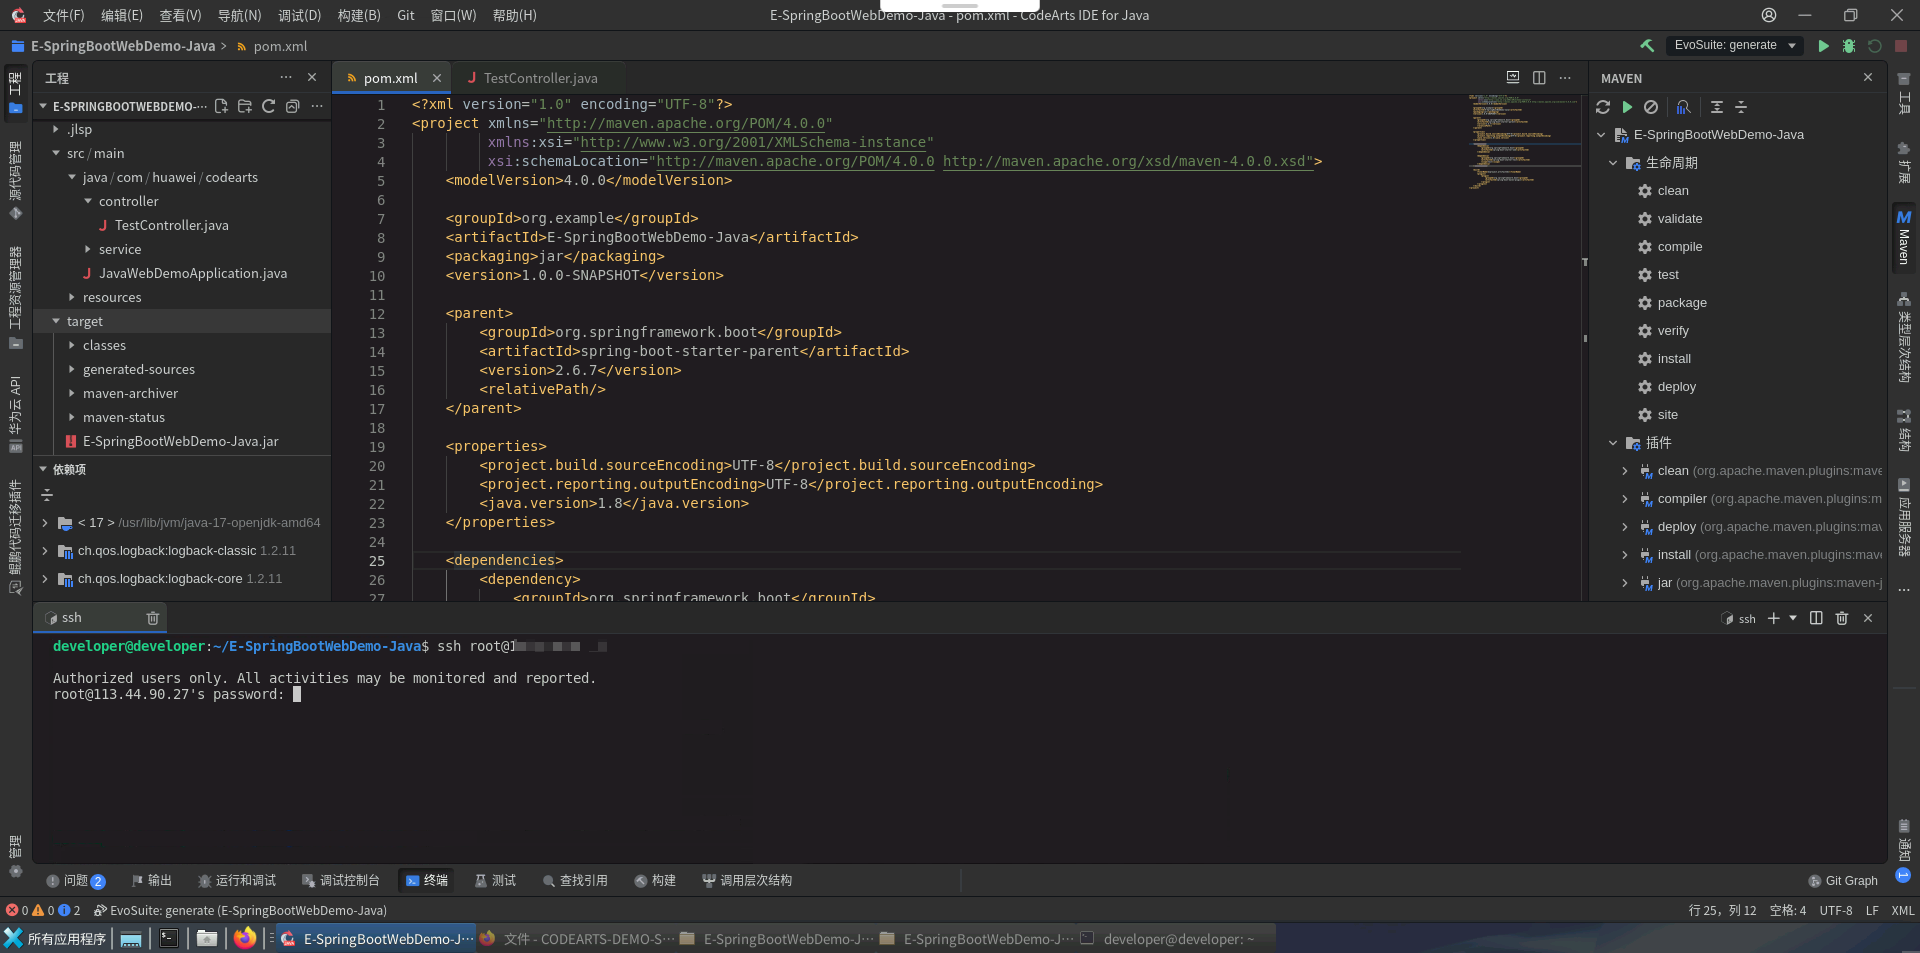Click the new file icon in project explorer
This screenshot has width=1920, height=953.
tap(221, 106)
